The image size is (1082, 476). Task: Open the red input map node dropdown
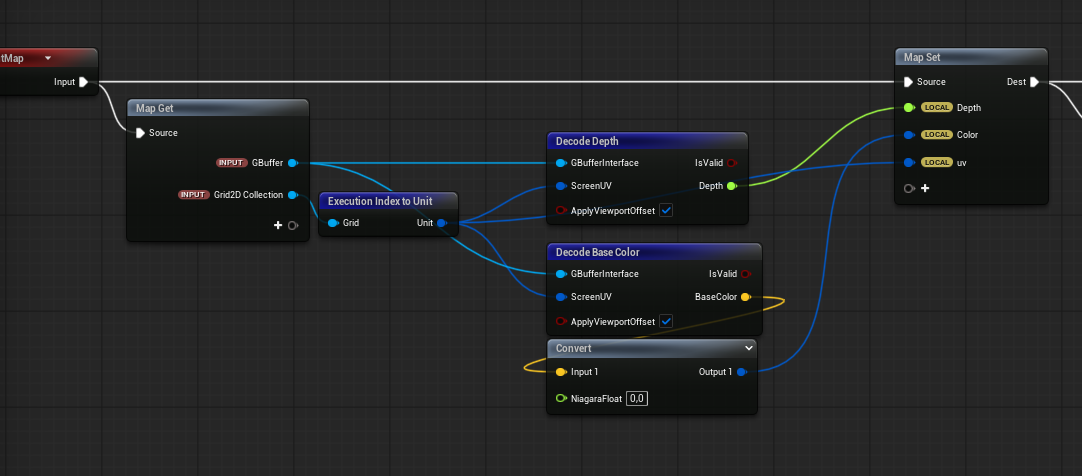tap(47, 58)
